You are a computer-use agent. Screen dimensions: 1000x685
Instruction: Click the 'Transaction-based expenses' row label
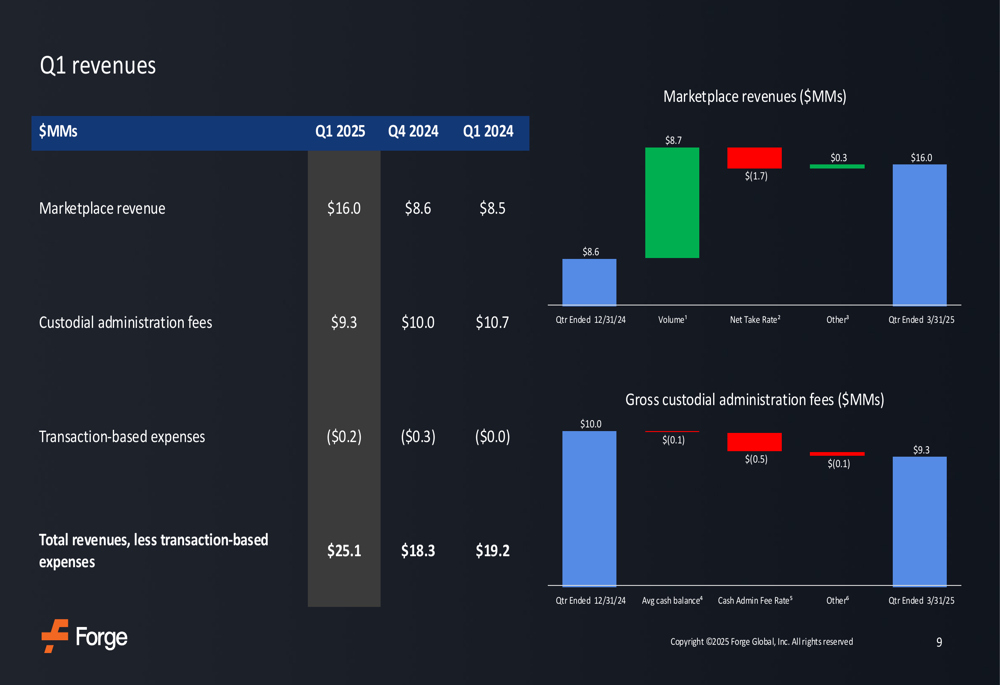click(x=122, y=437)
